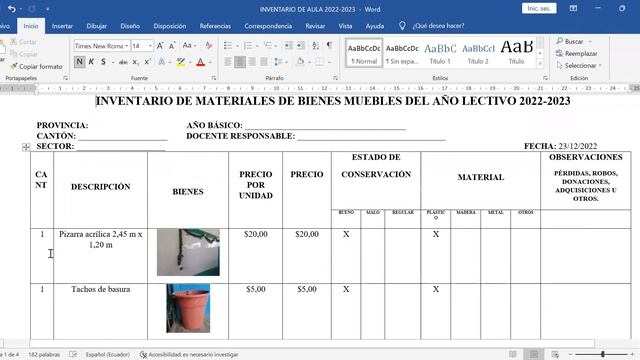Apply subscript formatting
This screenshot has height=360, width=640.
[x=136, y=62]
